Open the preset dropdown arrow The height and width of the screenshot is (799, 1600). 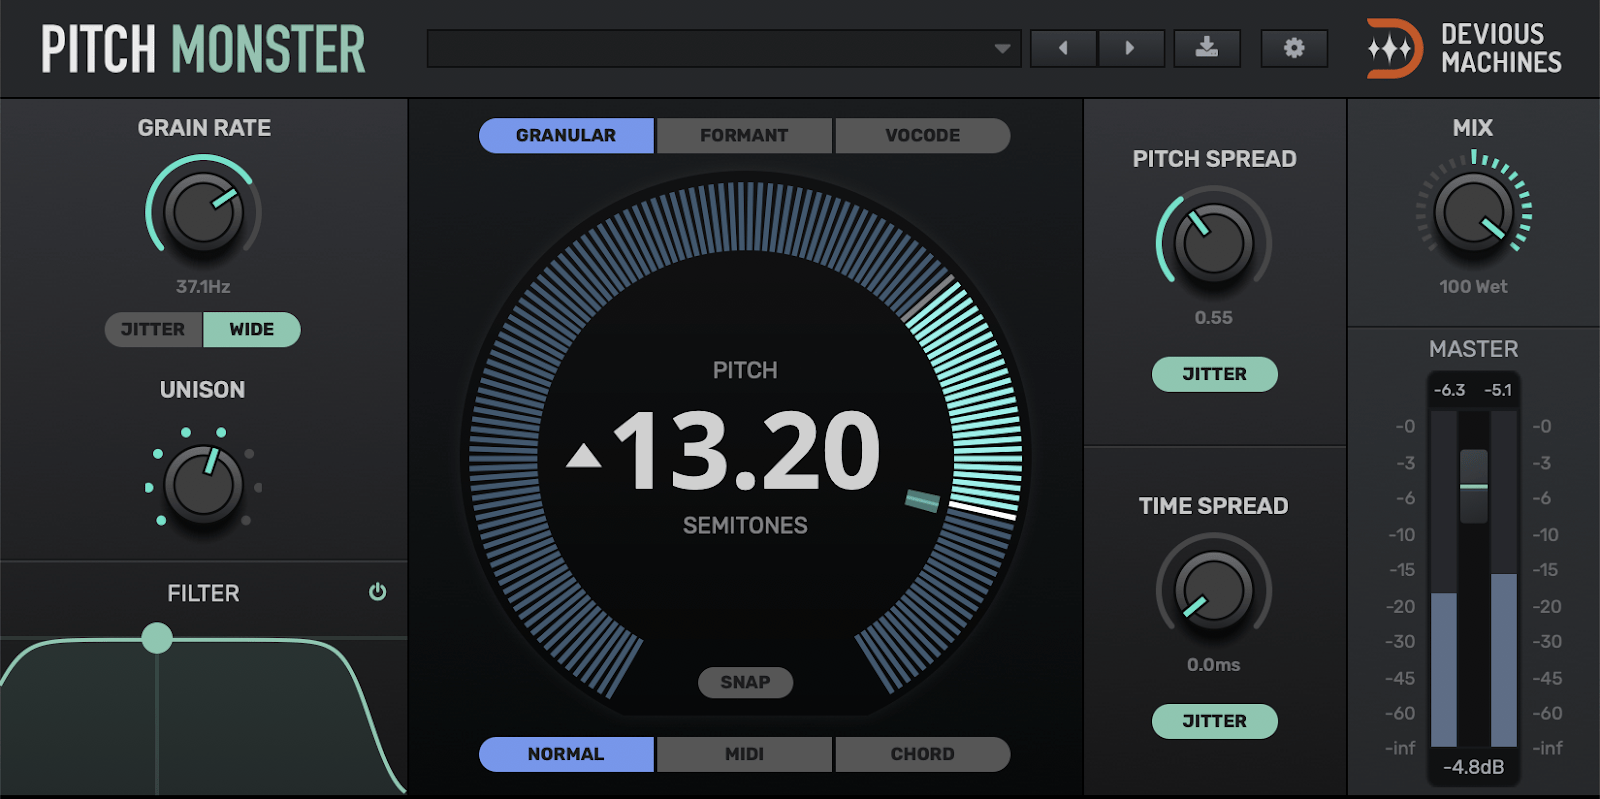tap(1002, 48)
